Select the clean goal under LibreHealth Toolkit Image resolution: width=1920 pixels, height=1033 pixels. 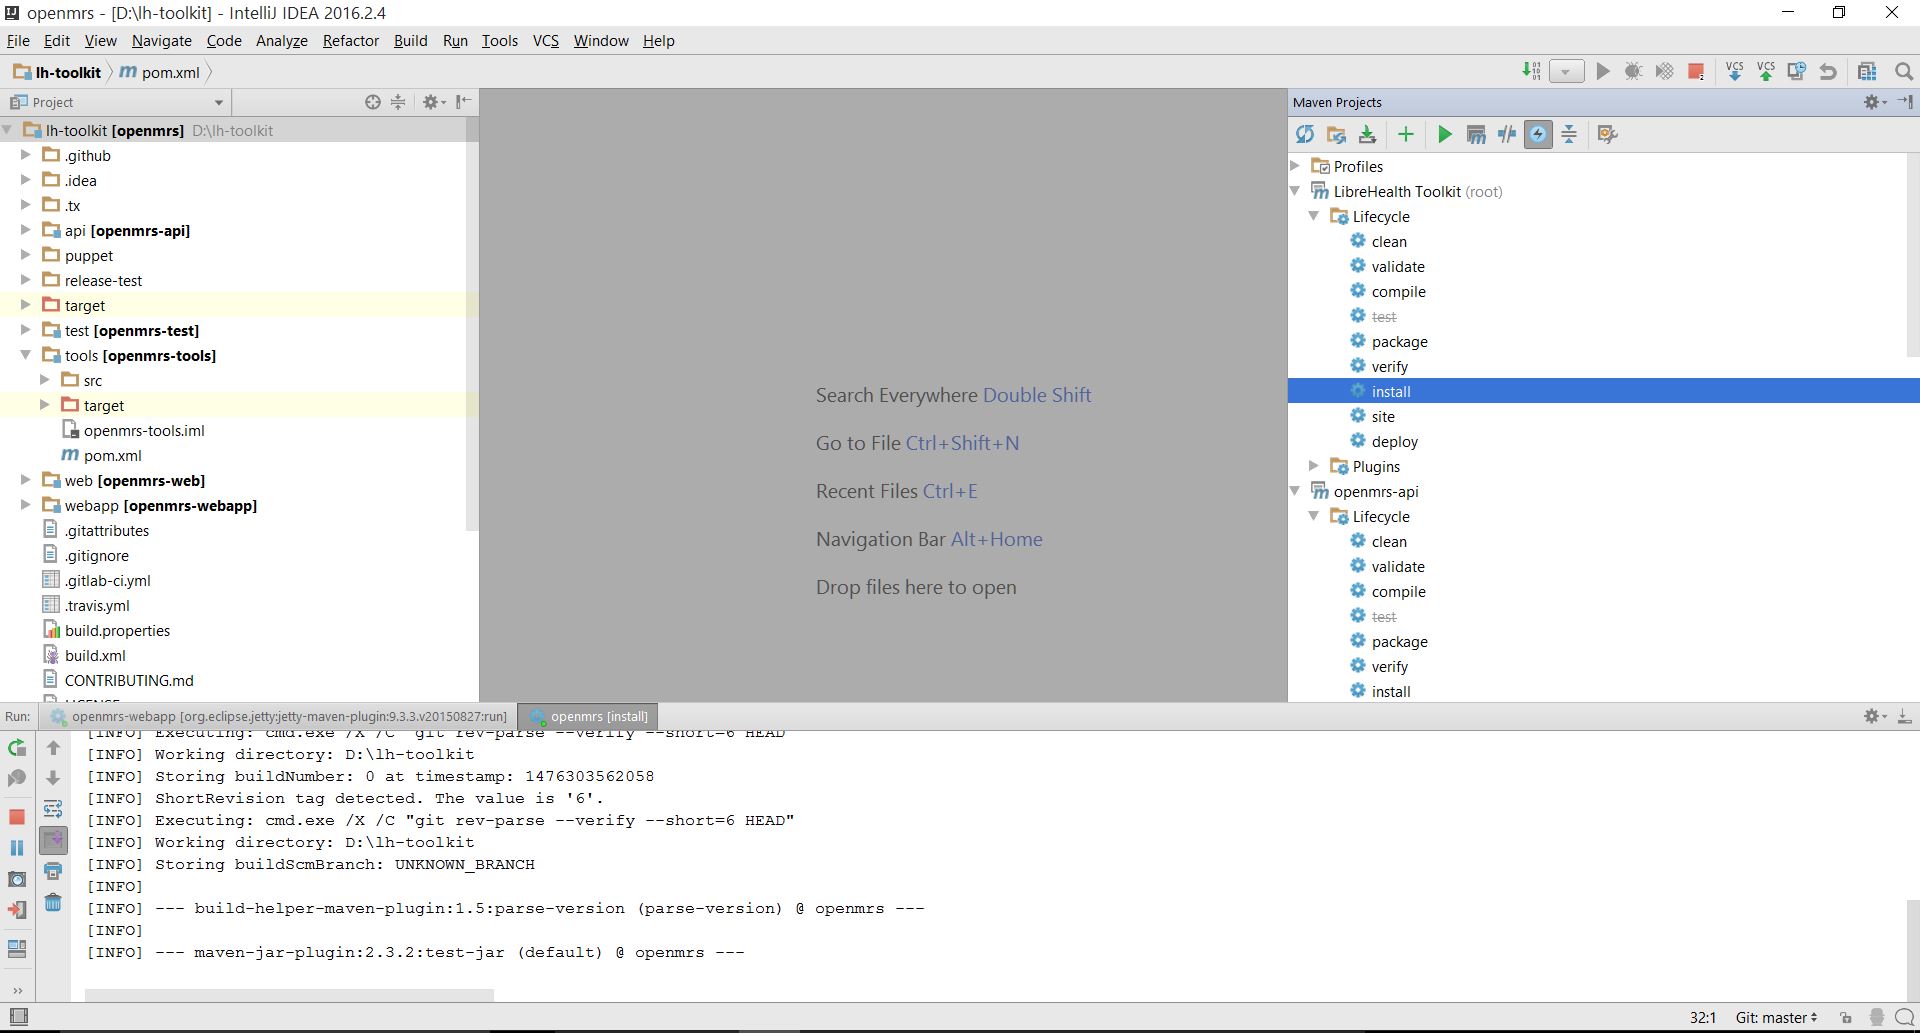click(1389, 241)
